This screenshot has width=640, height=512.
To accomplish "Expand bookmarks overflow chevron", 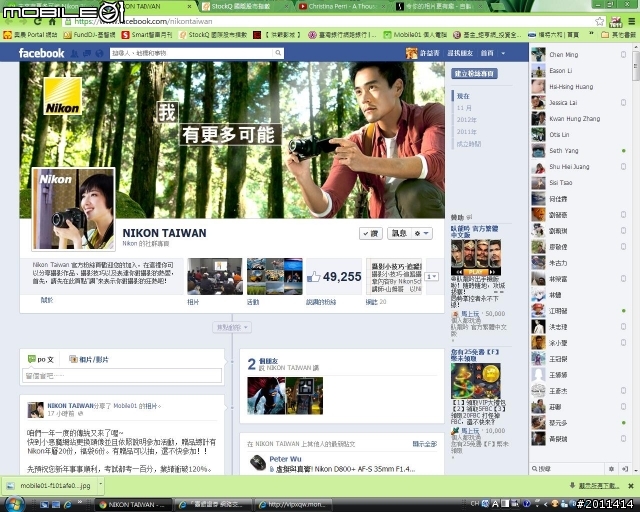I will pos(591,34).
